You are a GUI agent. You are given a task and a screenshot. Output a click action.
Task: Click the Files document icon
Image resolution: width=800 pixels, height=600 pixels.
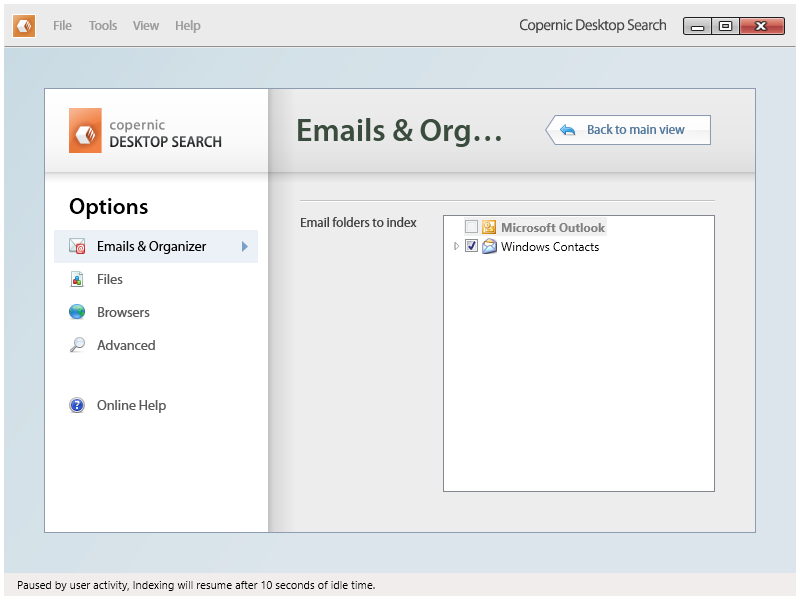tap(77, 280)
